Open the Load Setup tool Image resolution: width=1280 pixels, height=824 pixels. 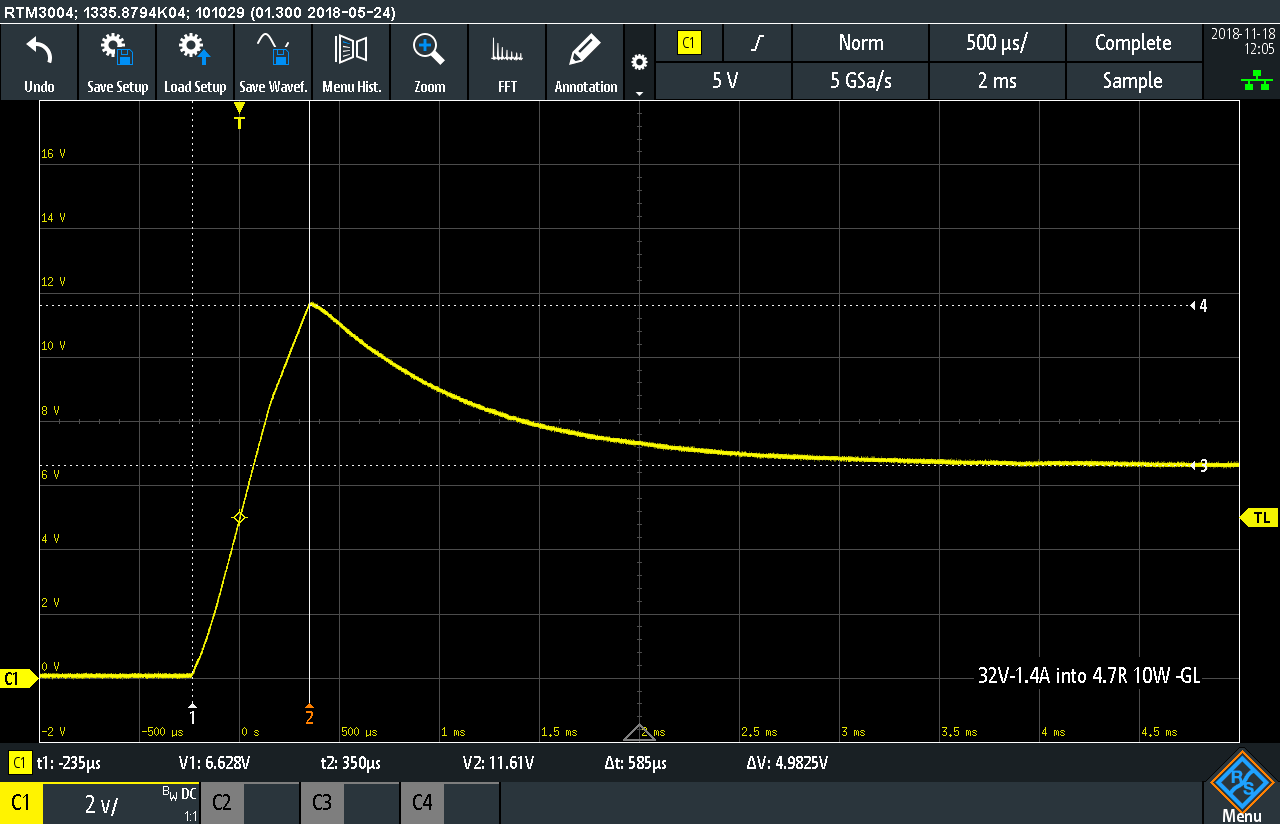(195, 62)
